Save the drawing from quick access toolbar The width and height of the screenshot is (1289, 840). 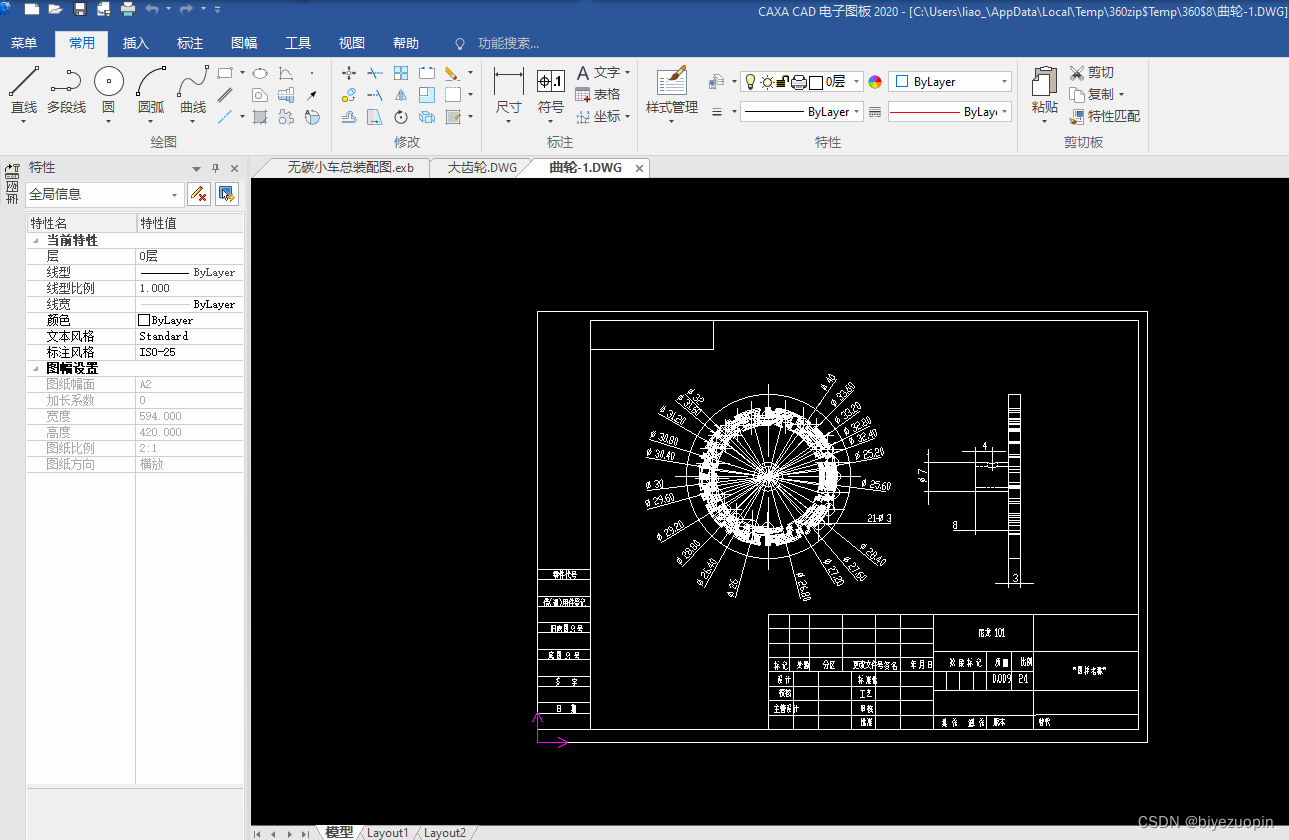(79, 9)
